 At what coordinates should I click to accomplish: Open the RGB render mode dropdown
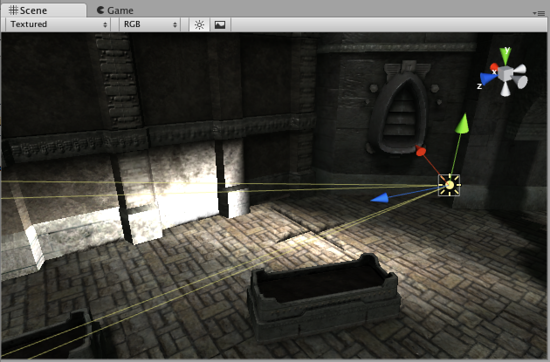(149, 25)
